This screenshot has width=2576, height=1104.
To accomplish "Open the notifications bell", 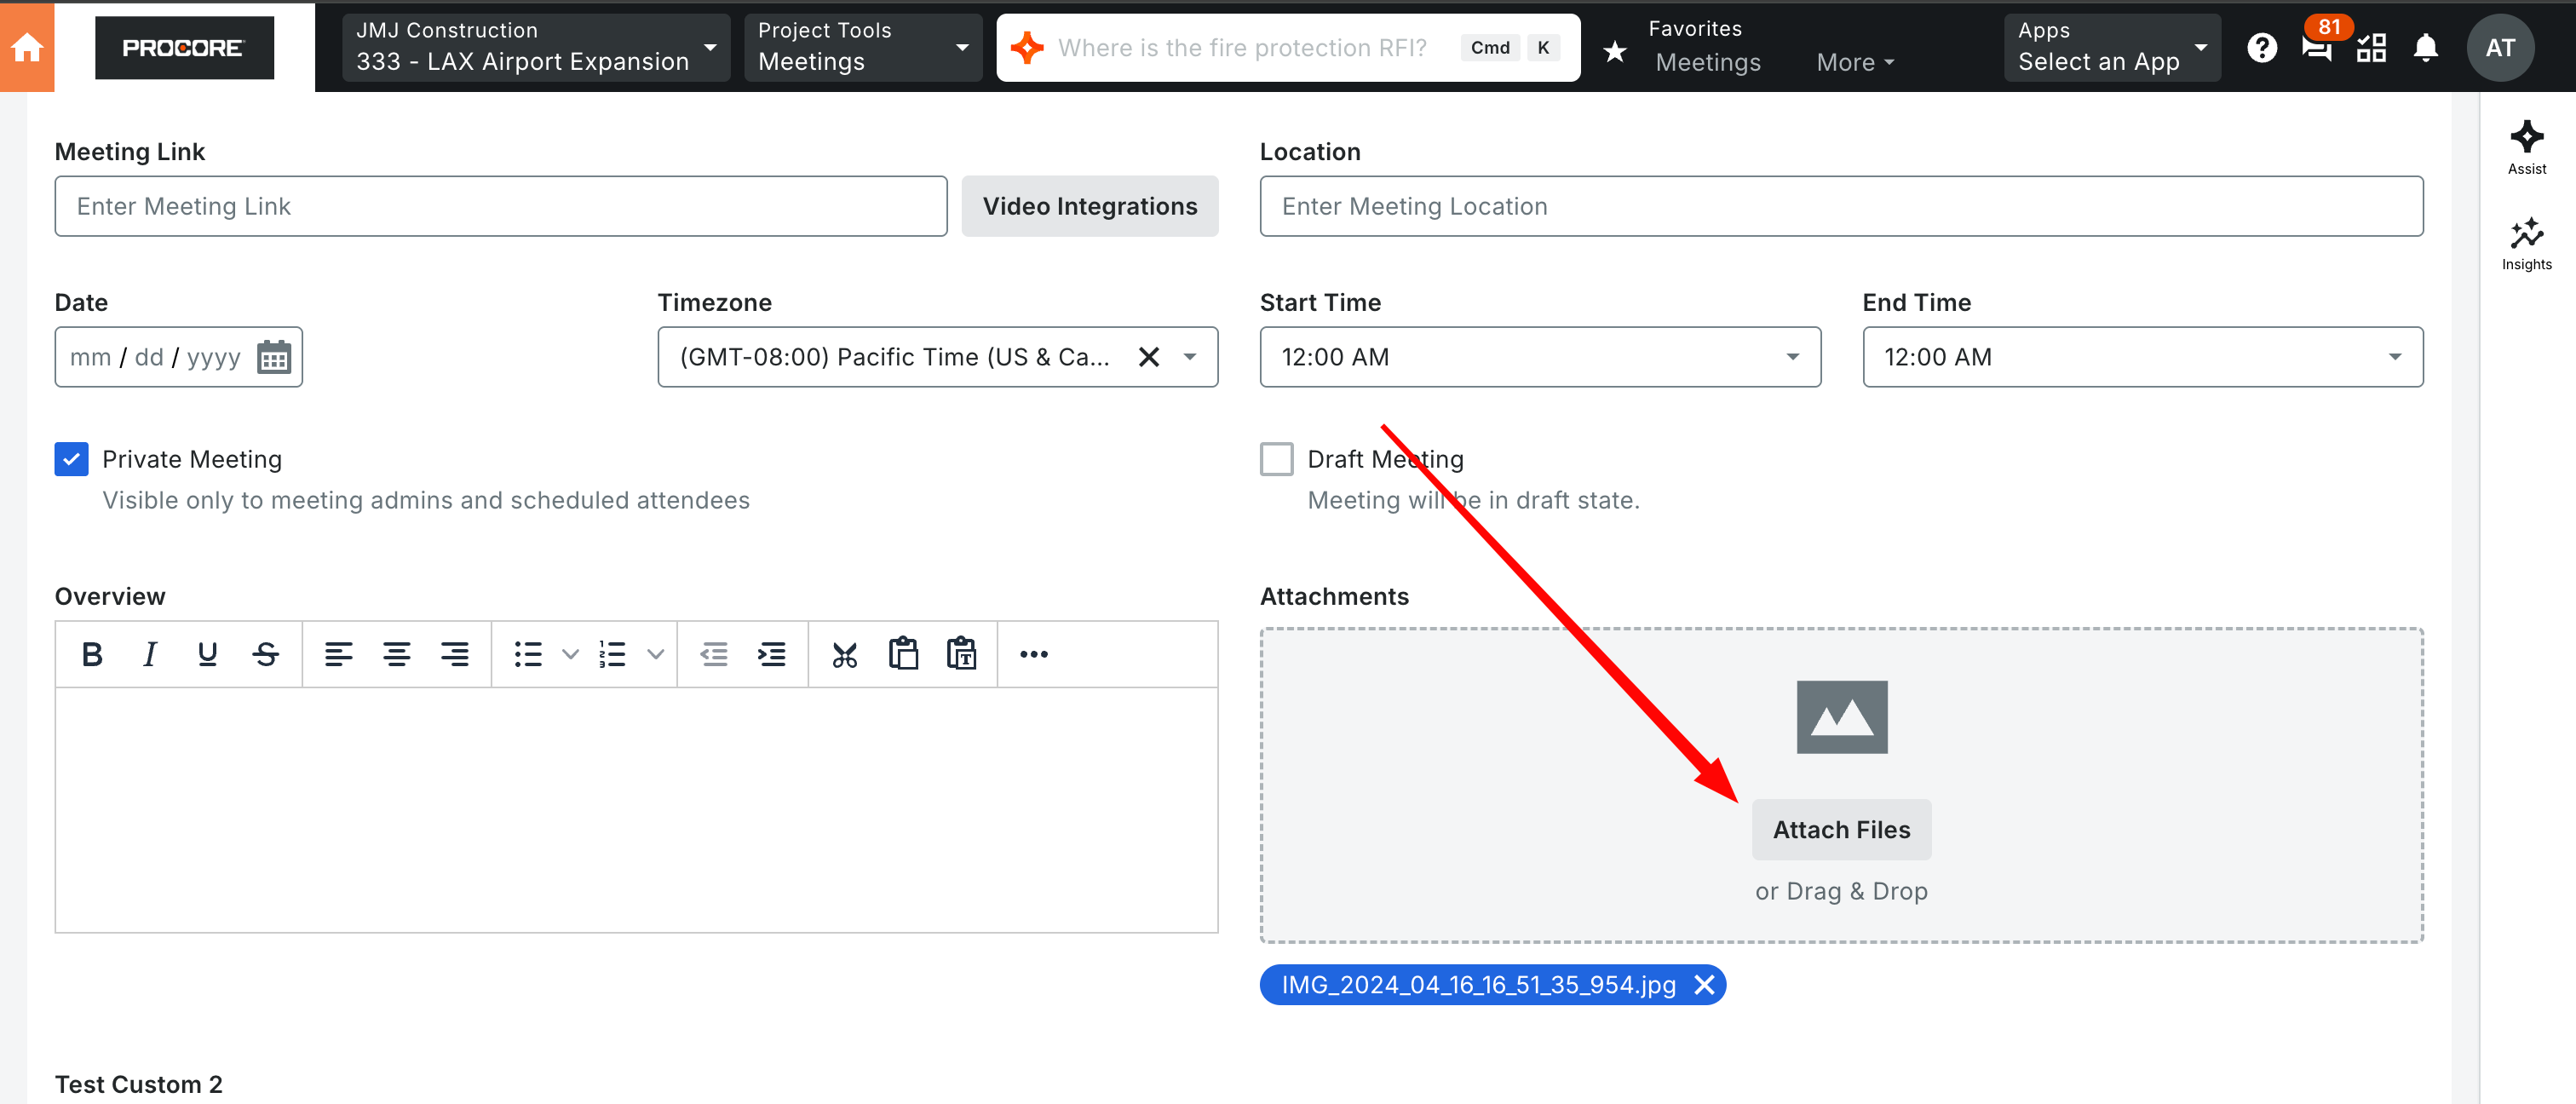I will coord(2425,47).
